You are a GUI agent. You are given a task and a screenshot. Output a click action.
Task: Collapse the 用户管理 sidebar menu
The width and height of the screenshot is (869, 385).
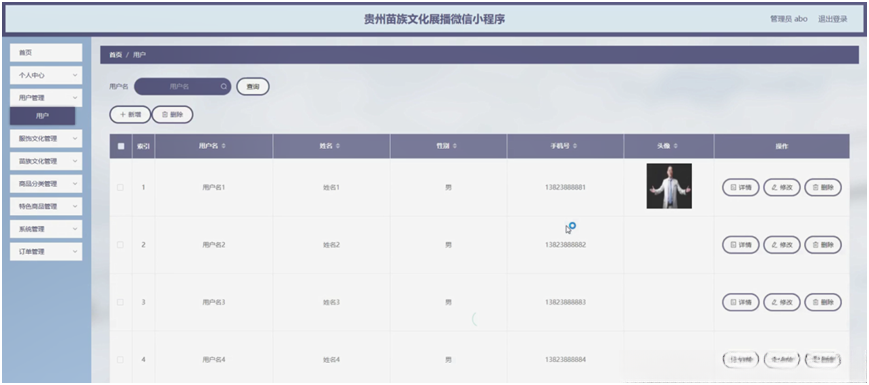pyautogui.click(x=46, y=98)
